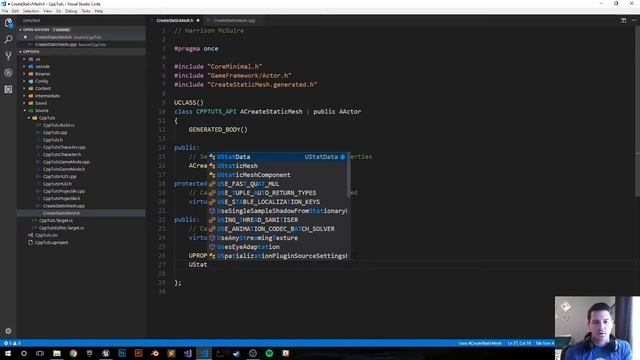Show details for the UStatData suggestion
The width and height of the screenshot is (640, 360).
[342, 157]
